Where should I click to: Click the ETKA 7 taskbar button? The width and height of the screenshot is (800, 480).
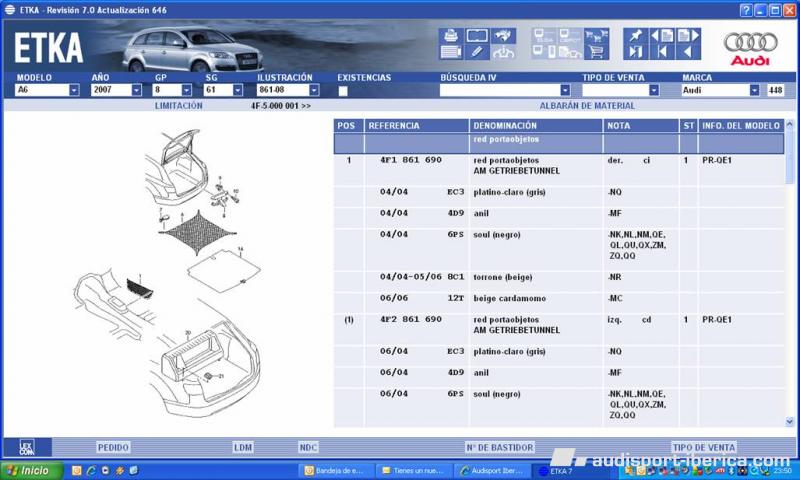pyautogui.click(x=571, y=471)
